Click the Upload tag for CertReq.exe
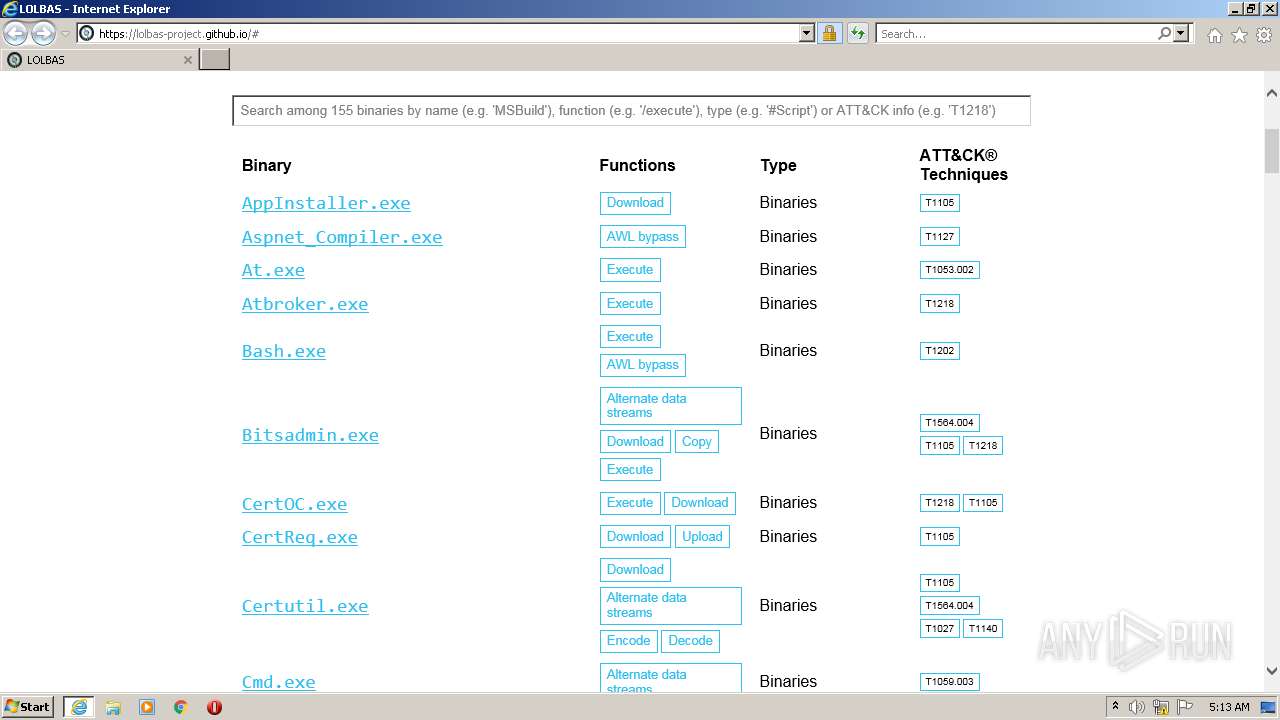 click(x=702, y=537)
